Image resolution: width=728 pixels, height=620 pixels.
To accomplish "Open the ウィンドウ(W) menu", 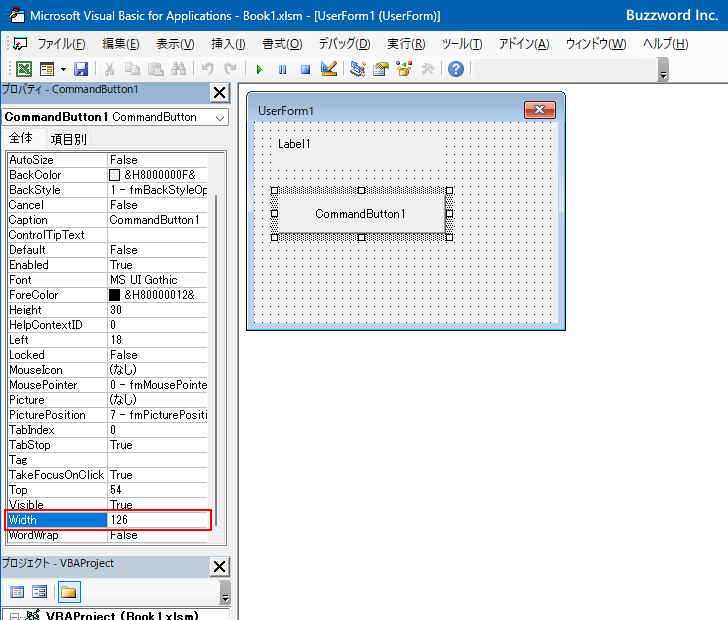I will (596, 44).
